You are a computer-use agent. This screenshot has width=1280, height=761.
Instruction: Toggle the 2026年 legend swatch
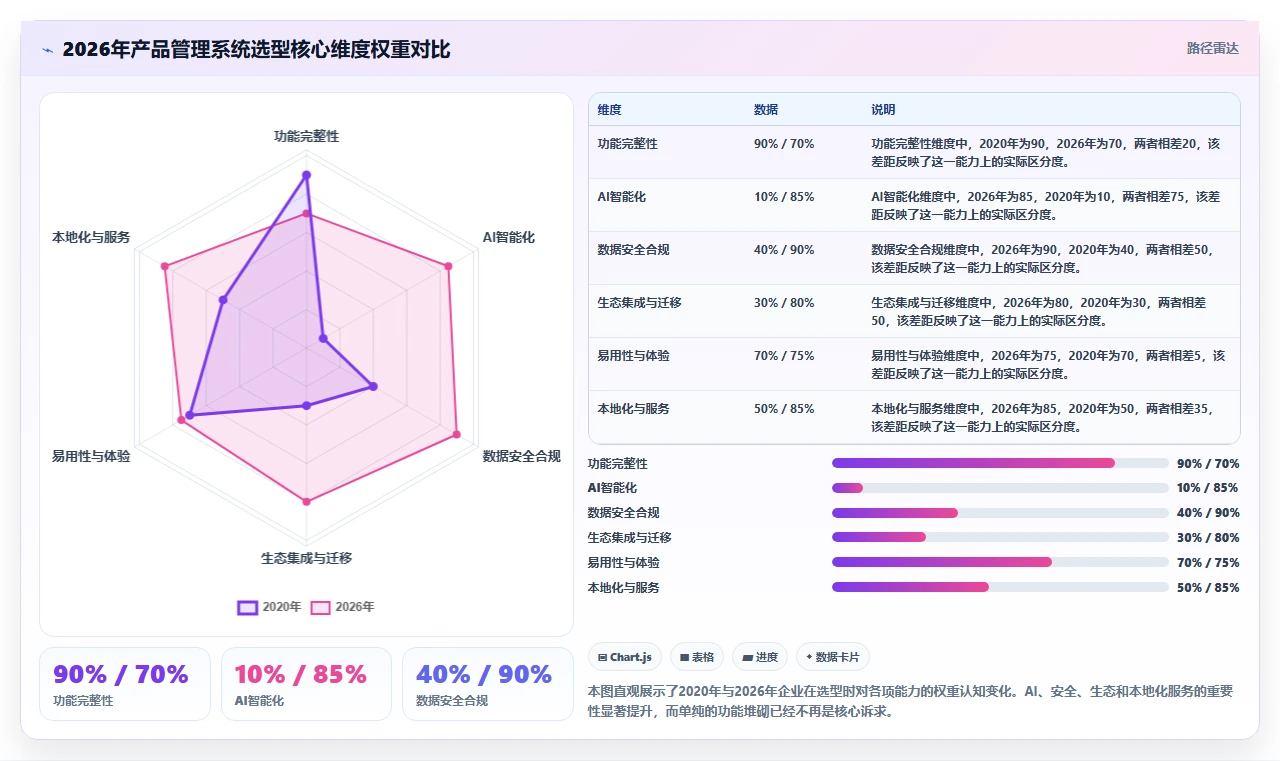320,607
